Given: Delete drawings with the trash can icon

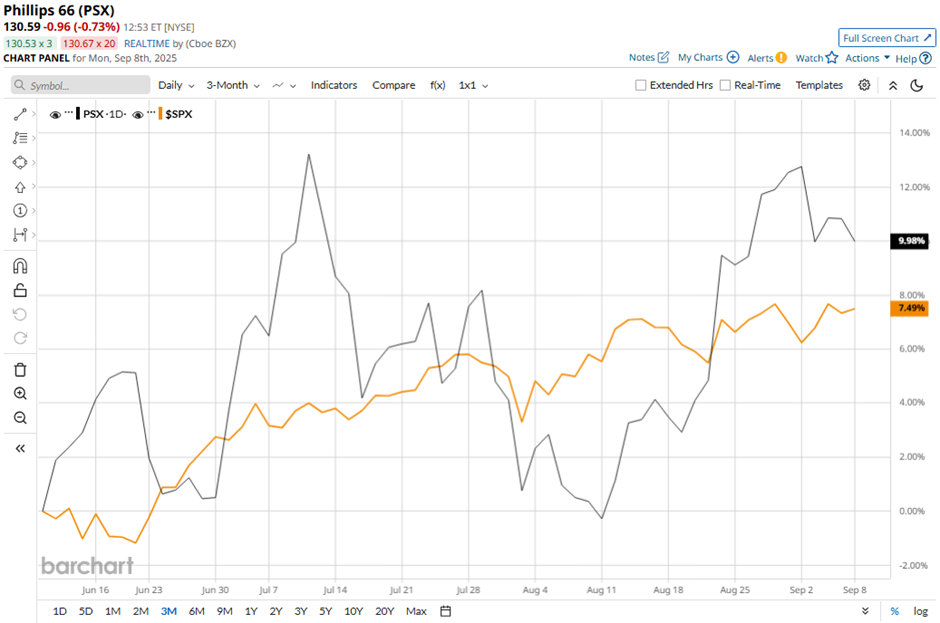Looking at the screenshot, I should tap(20, 369).
